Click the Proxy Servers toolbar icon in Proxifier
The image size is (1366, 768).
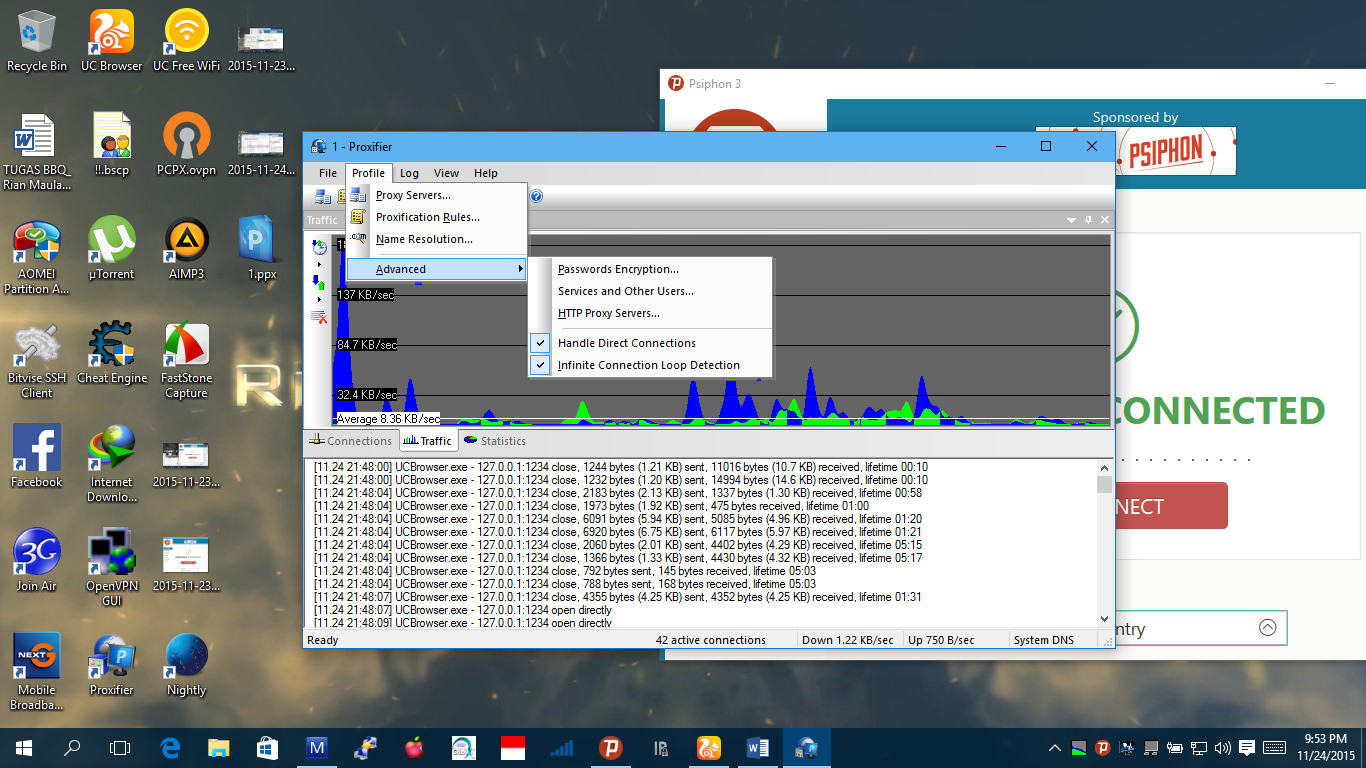tap(323, 196)
